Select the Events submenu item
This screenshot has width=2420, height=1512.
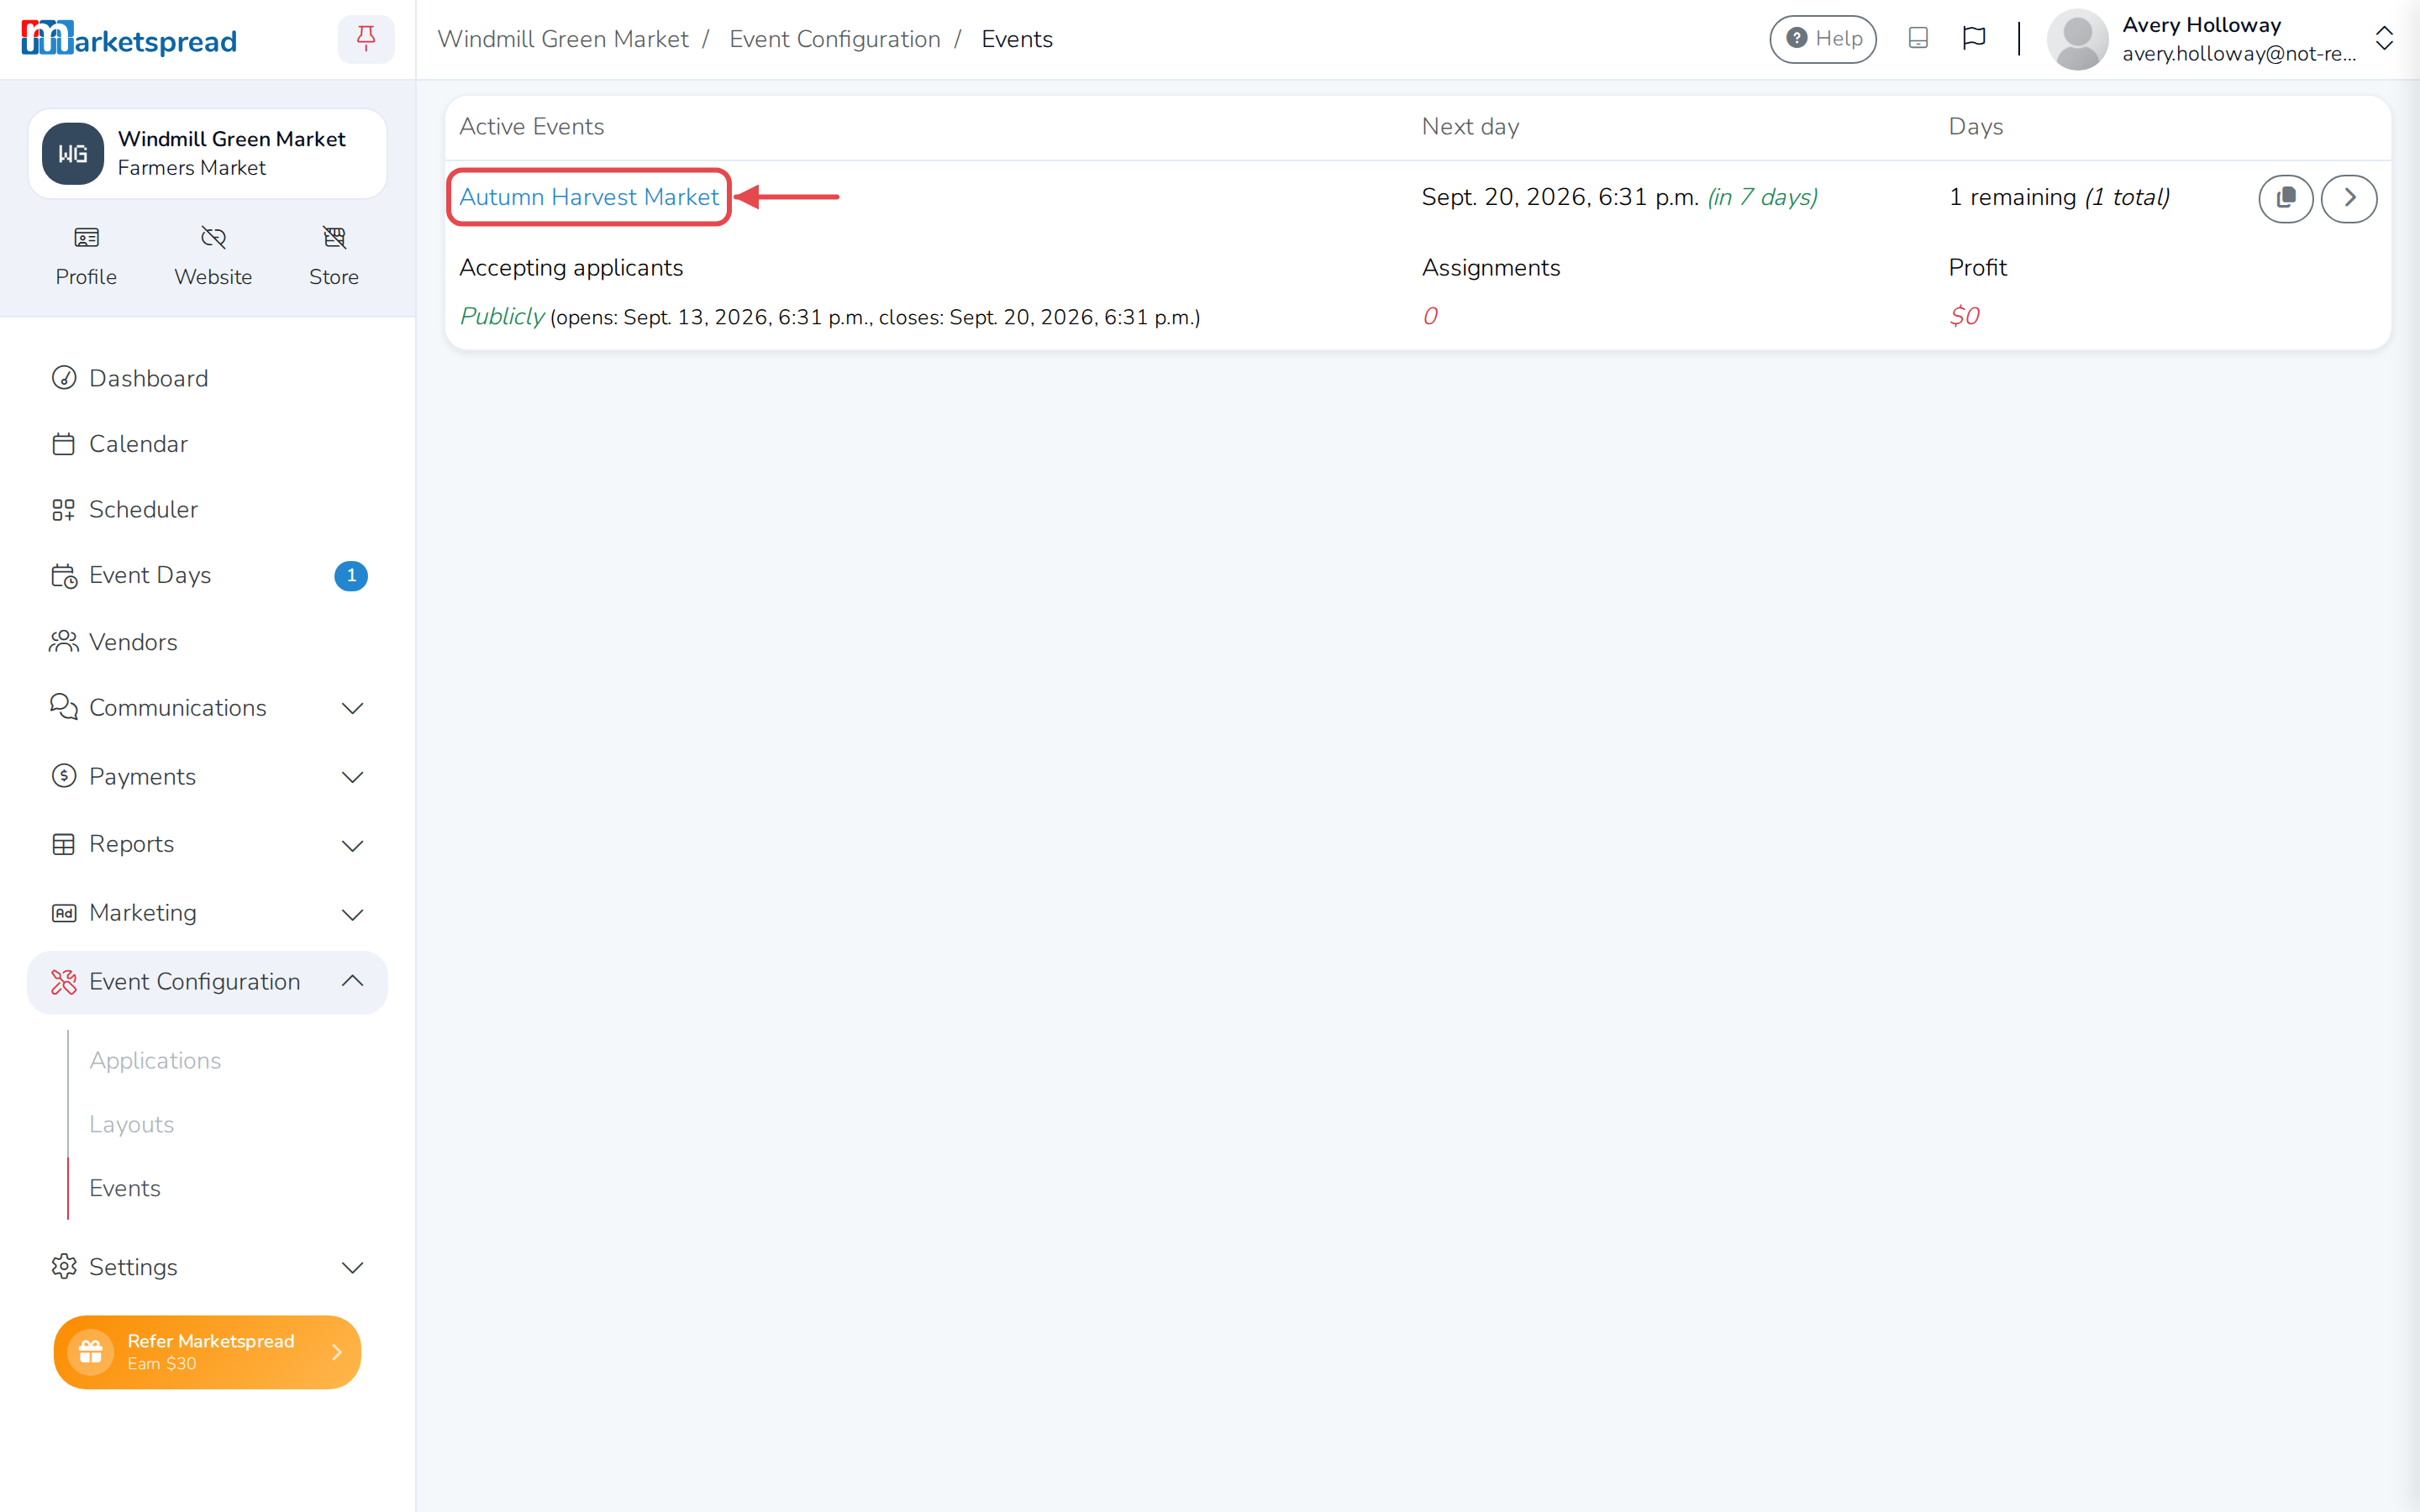[124, 1188]
